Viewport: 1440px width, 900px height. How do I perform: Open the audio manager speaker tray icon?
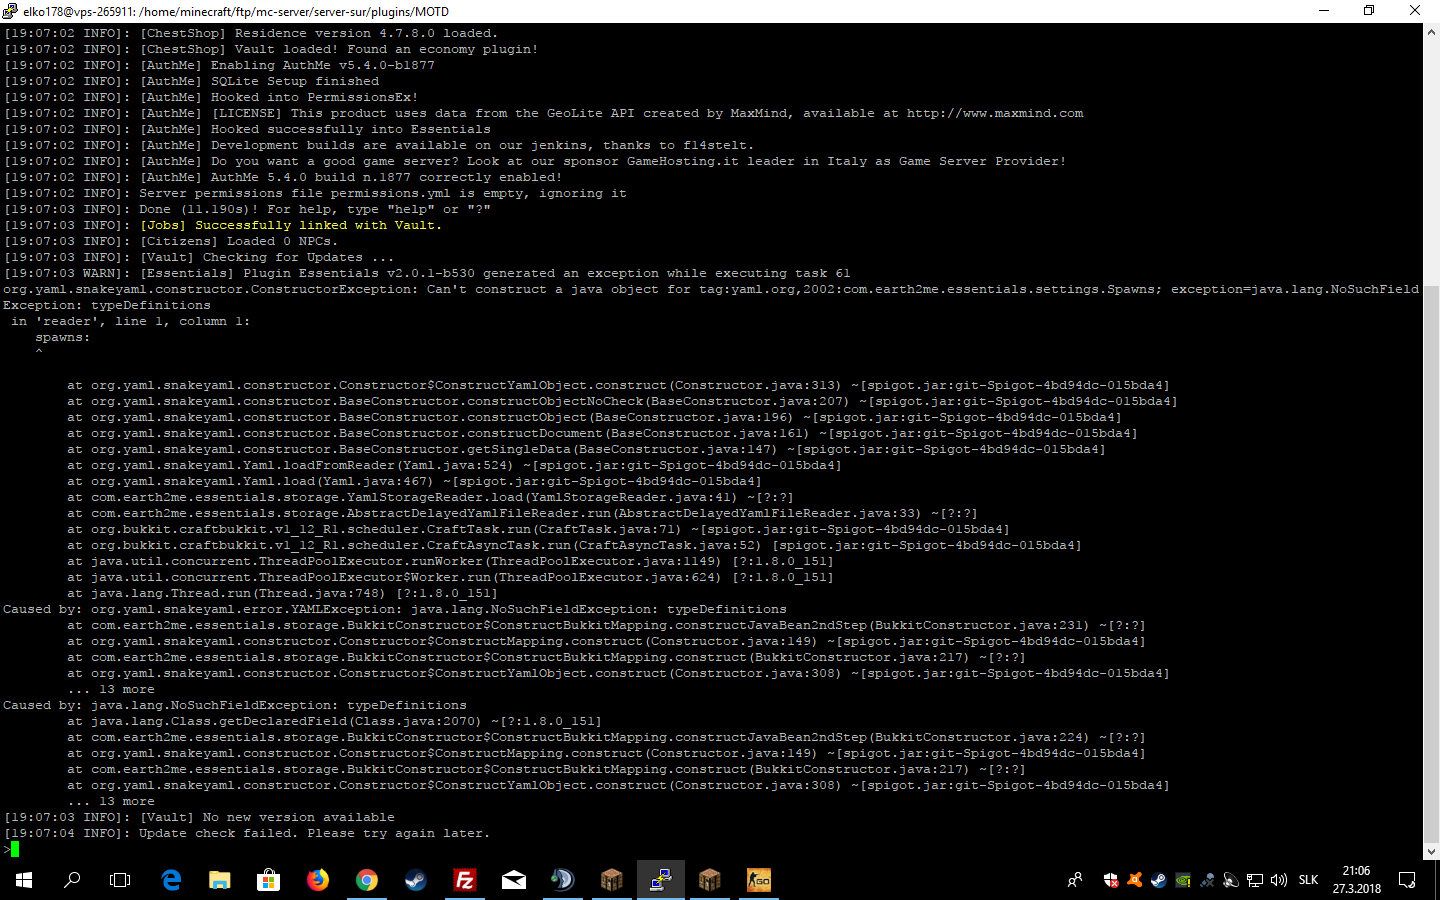coord(1231,880)
